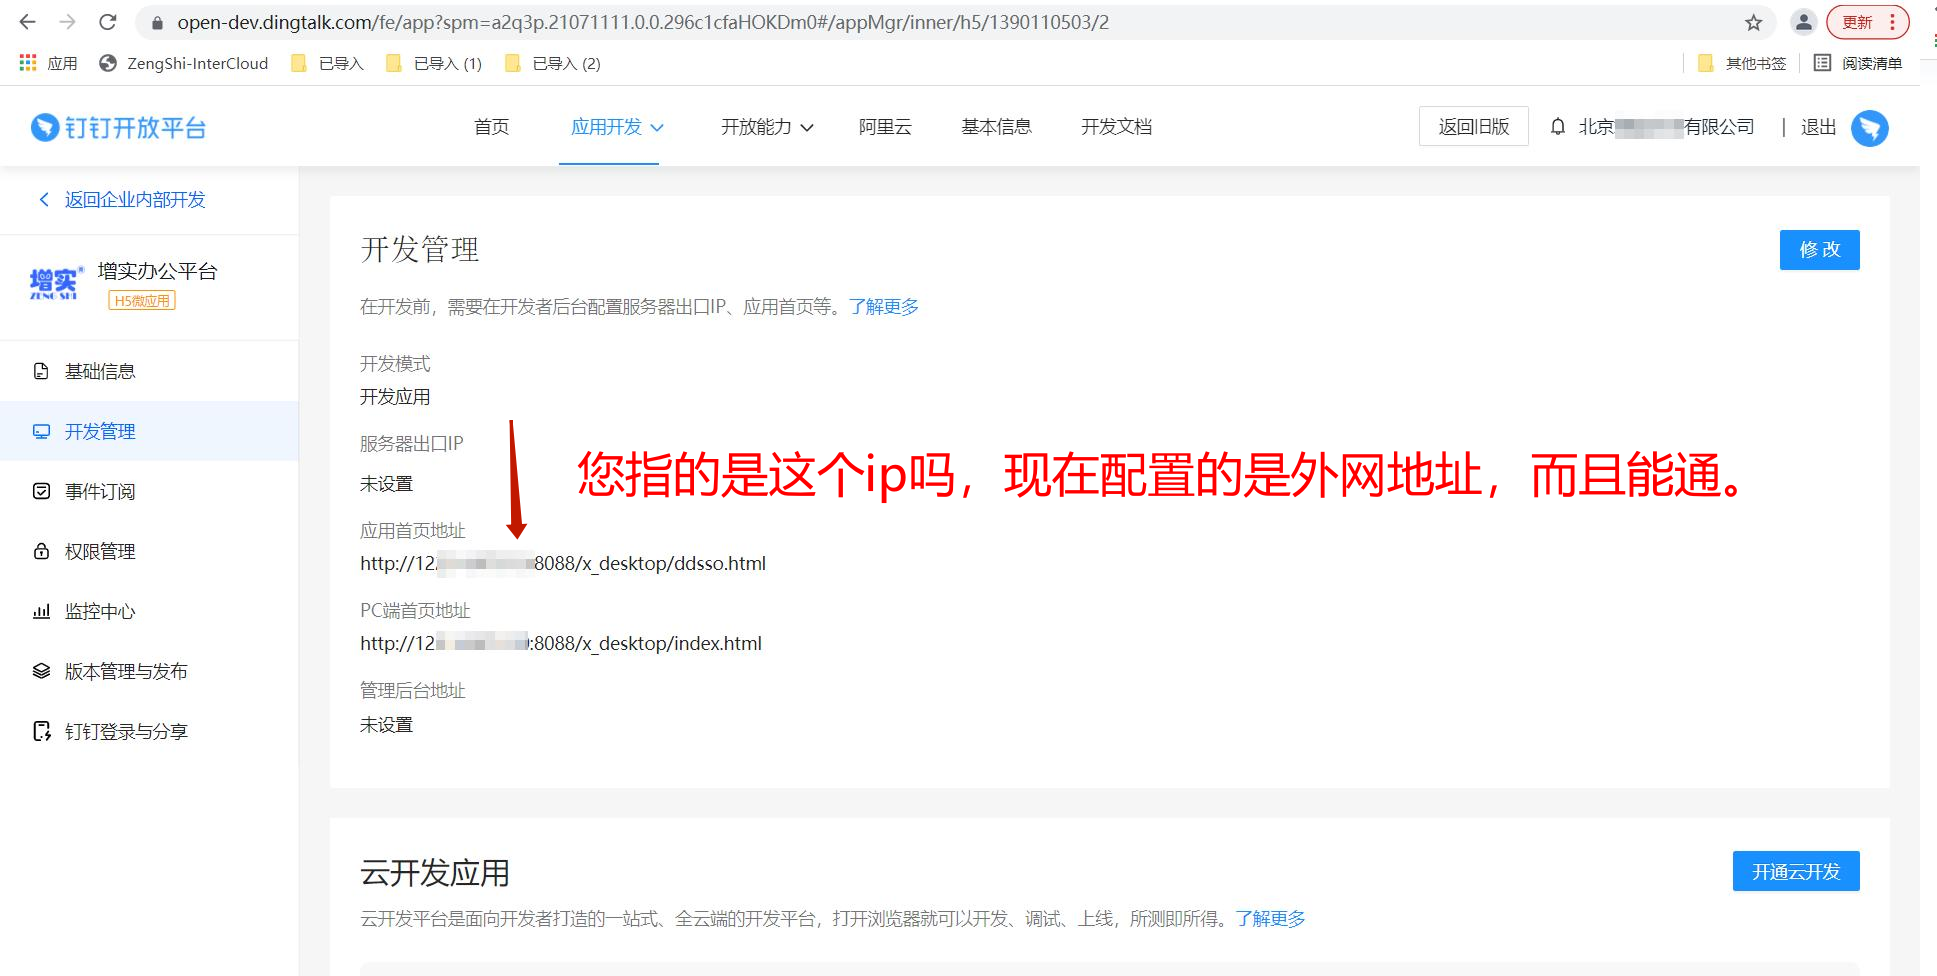Image resolution: width=1937 pixels, height=976 pixels.
Task: Click the 权限管理 lock icon
Action: pos(41,551)
